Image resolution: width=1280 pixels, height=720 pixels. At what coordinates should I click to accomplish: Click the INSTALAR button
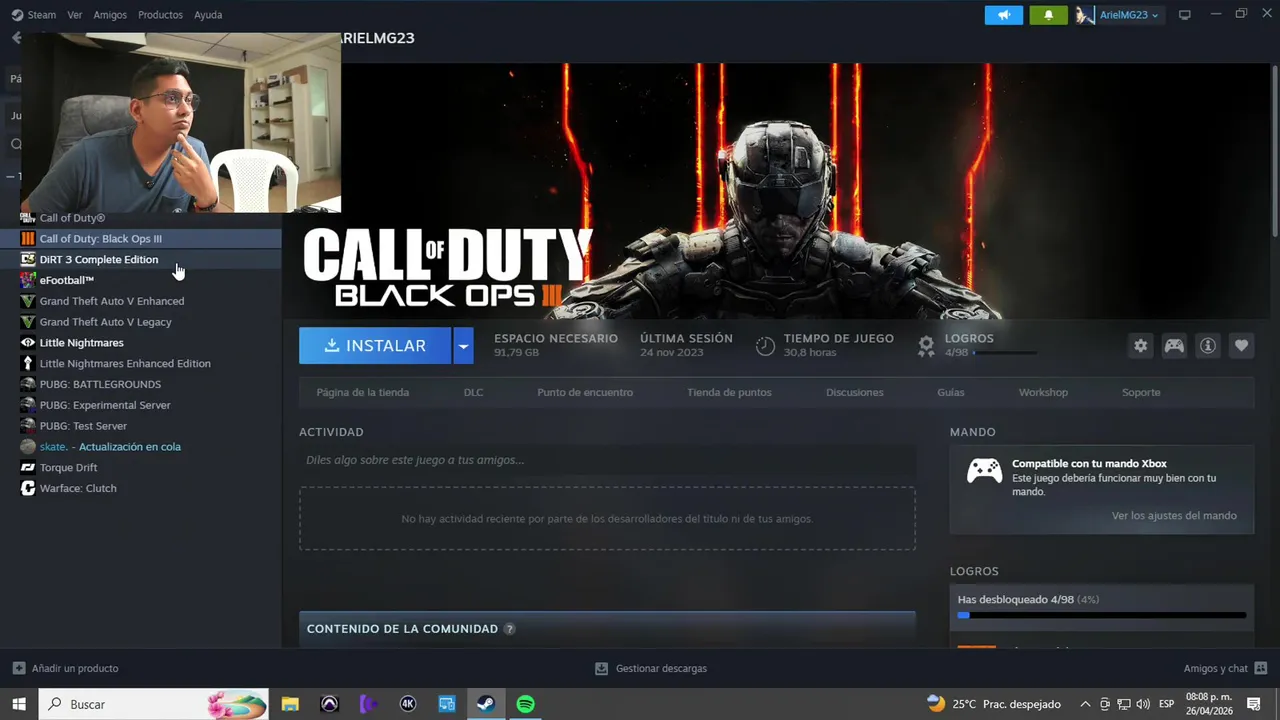(375, 346)
